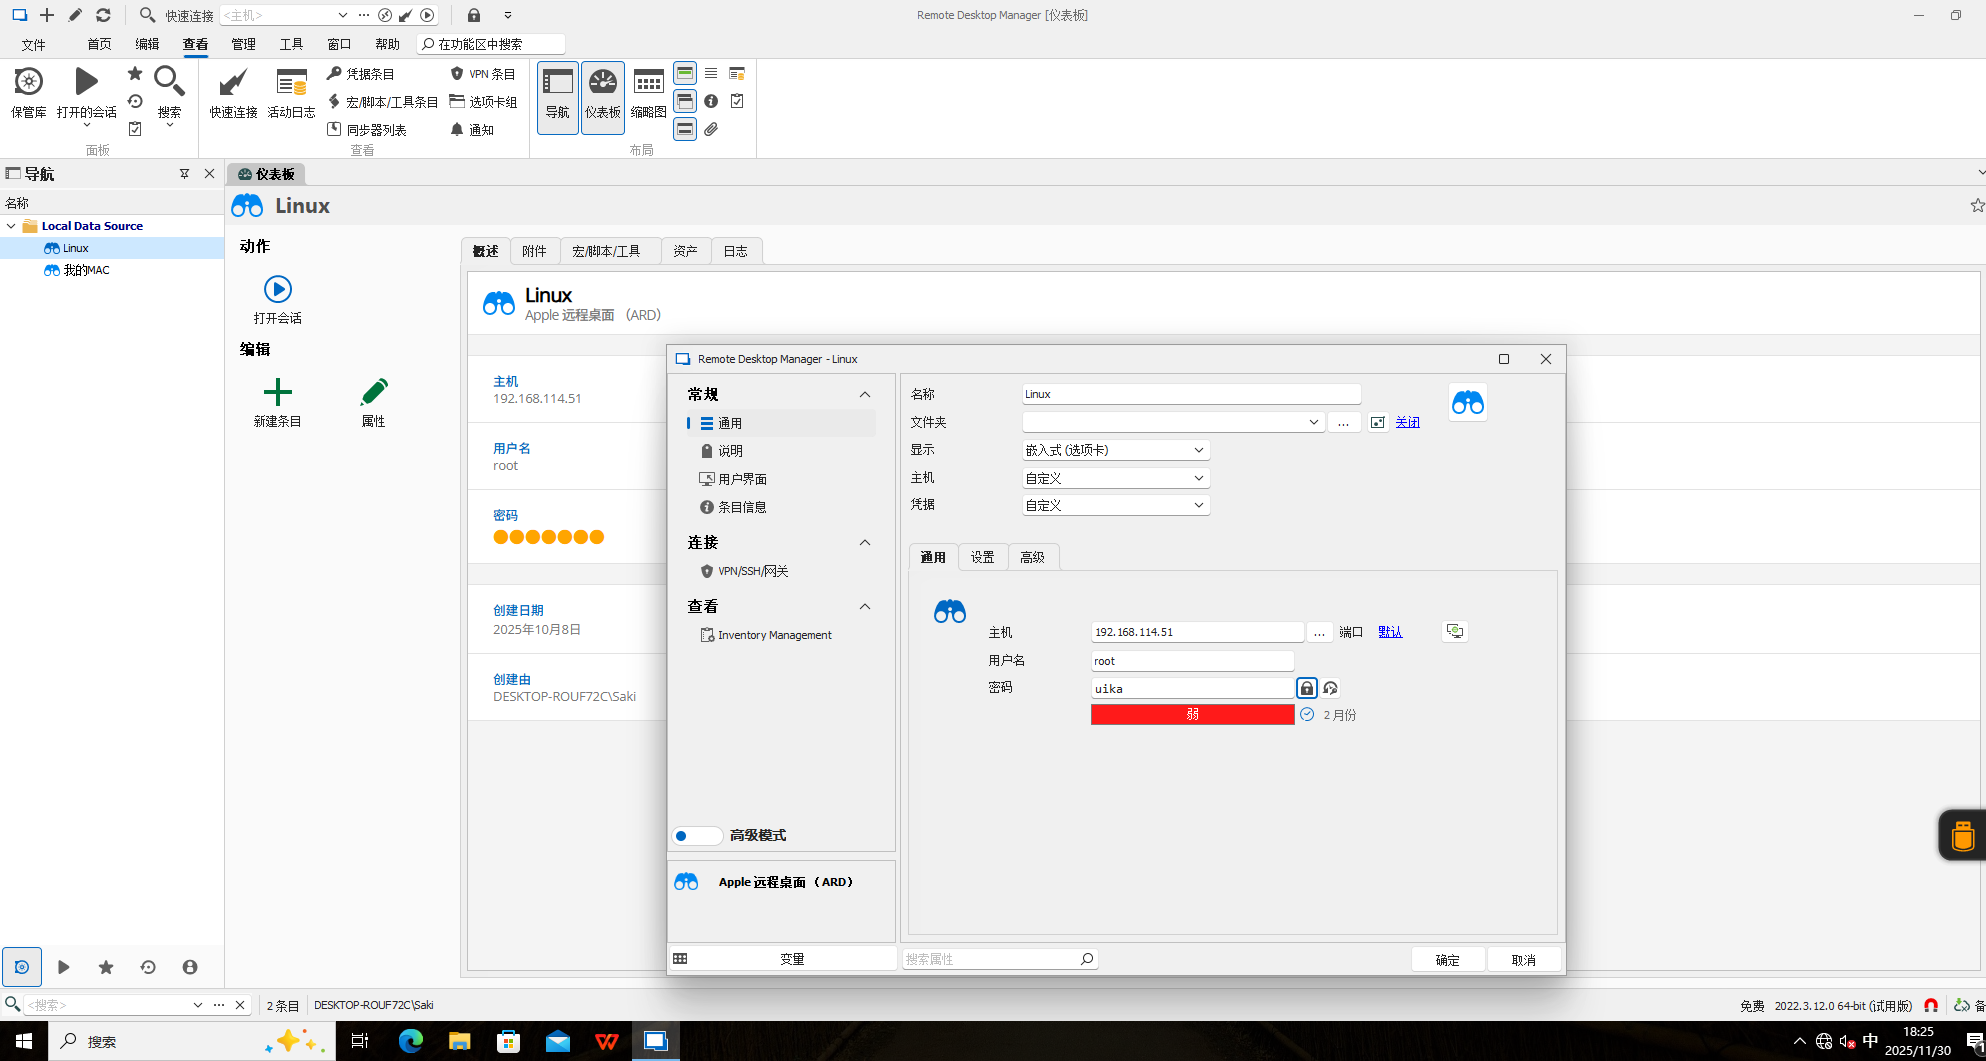Switch to the 设置 tab in dialog
Image resolution: width=1986 pixels, height=1061 pixels.
[x=983, y=558]
